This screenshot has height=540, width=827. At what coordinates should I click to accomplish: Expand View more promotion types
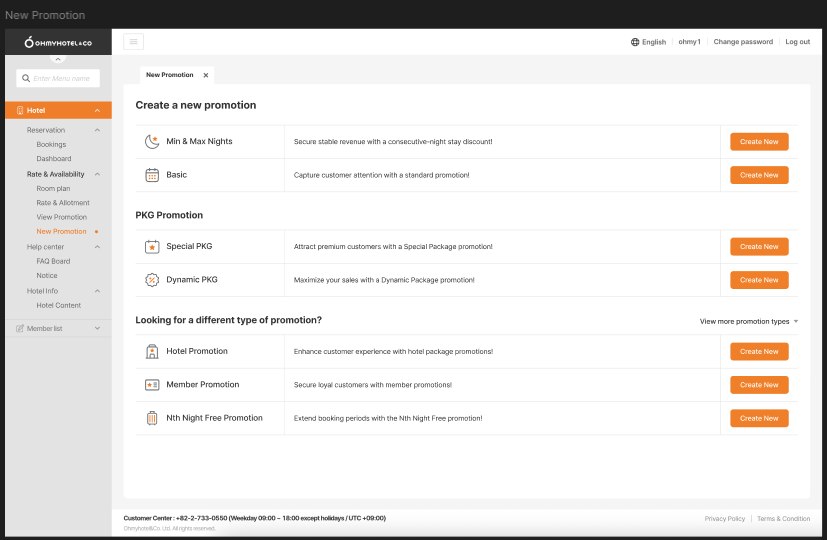[x=748, y=322]
